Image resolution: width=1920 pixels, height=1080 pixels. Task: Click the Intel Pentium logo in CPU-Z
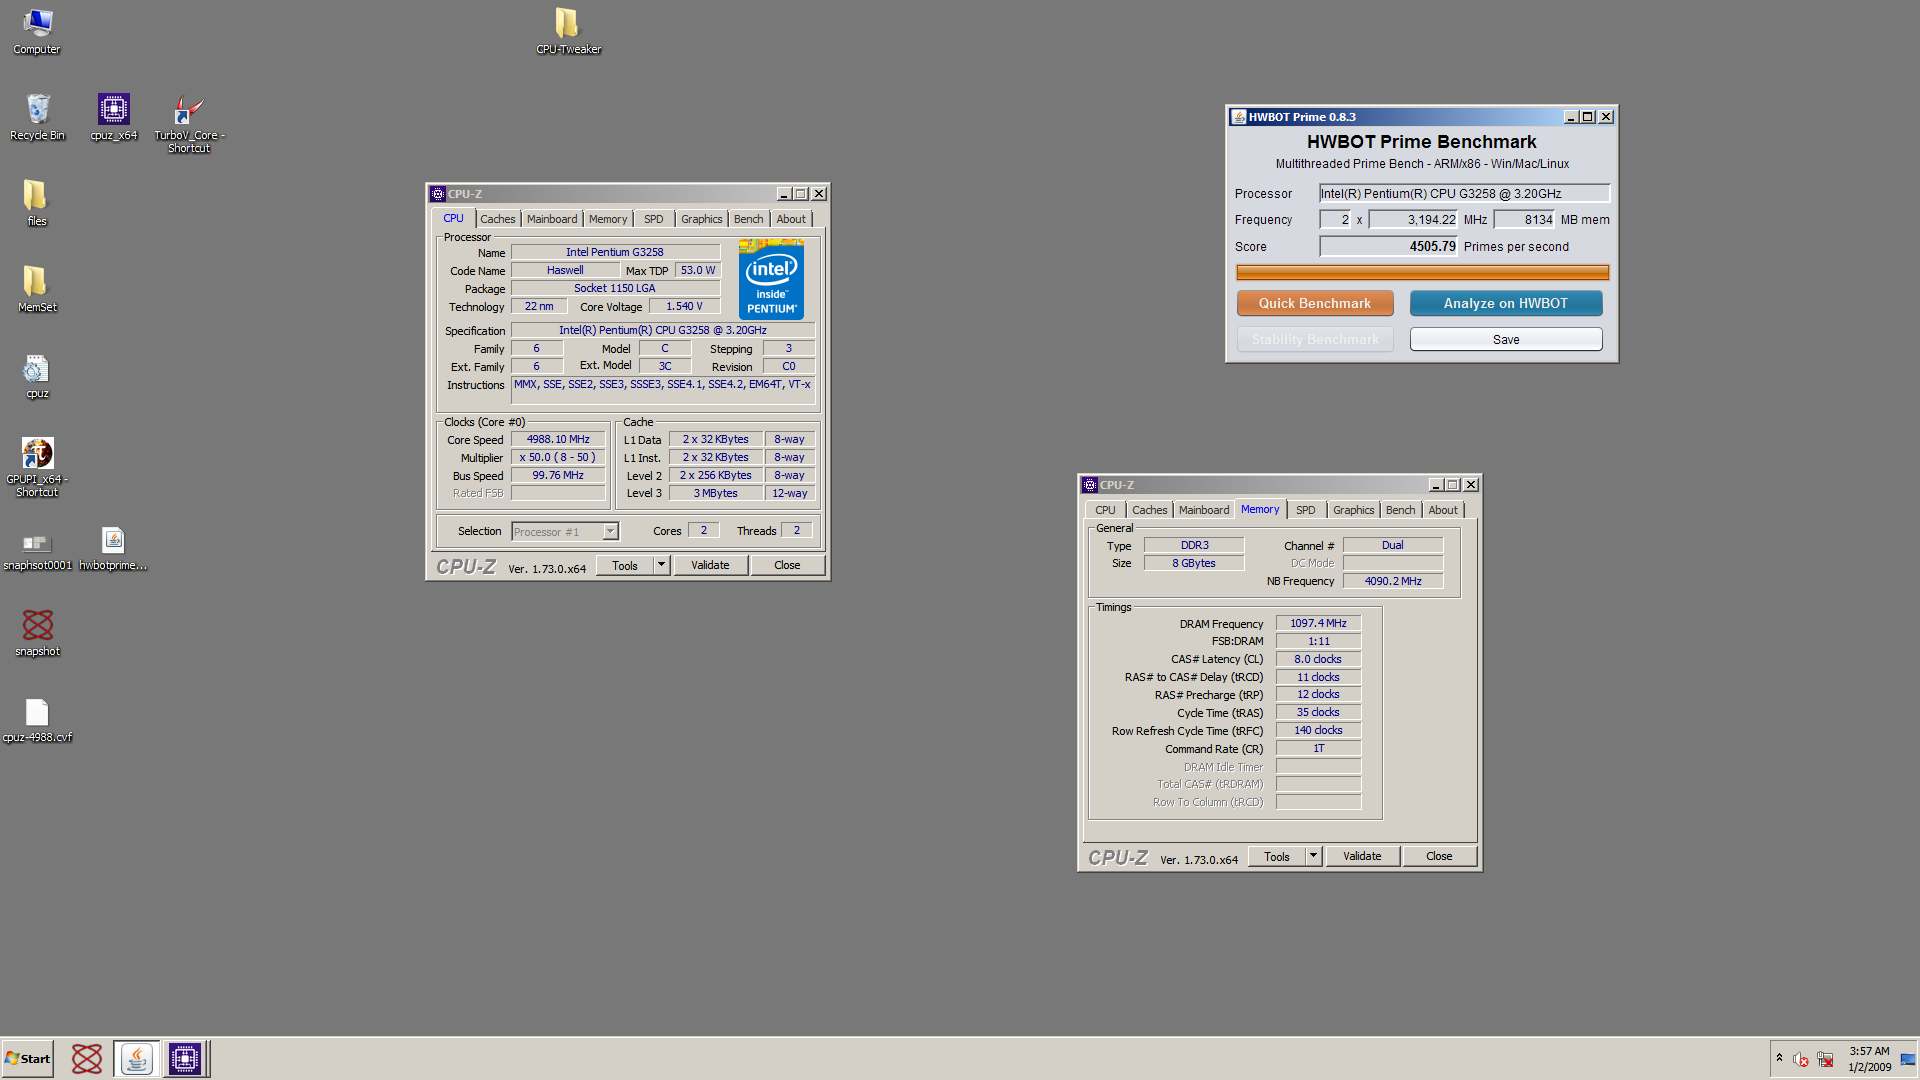click(771, 279)
